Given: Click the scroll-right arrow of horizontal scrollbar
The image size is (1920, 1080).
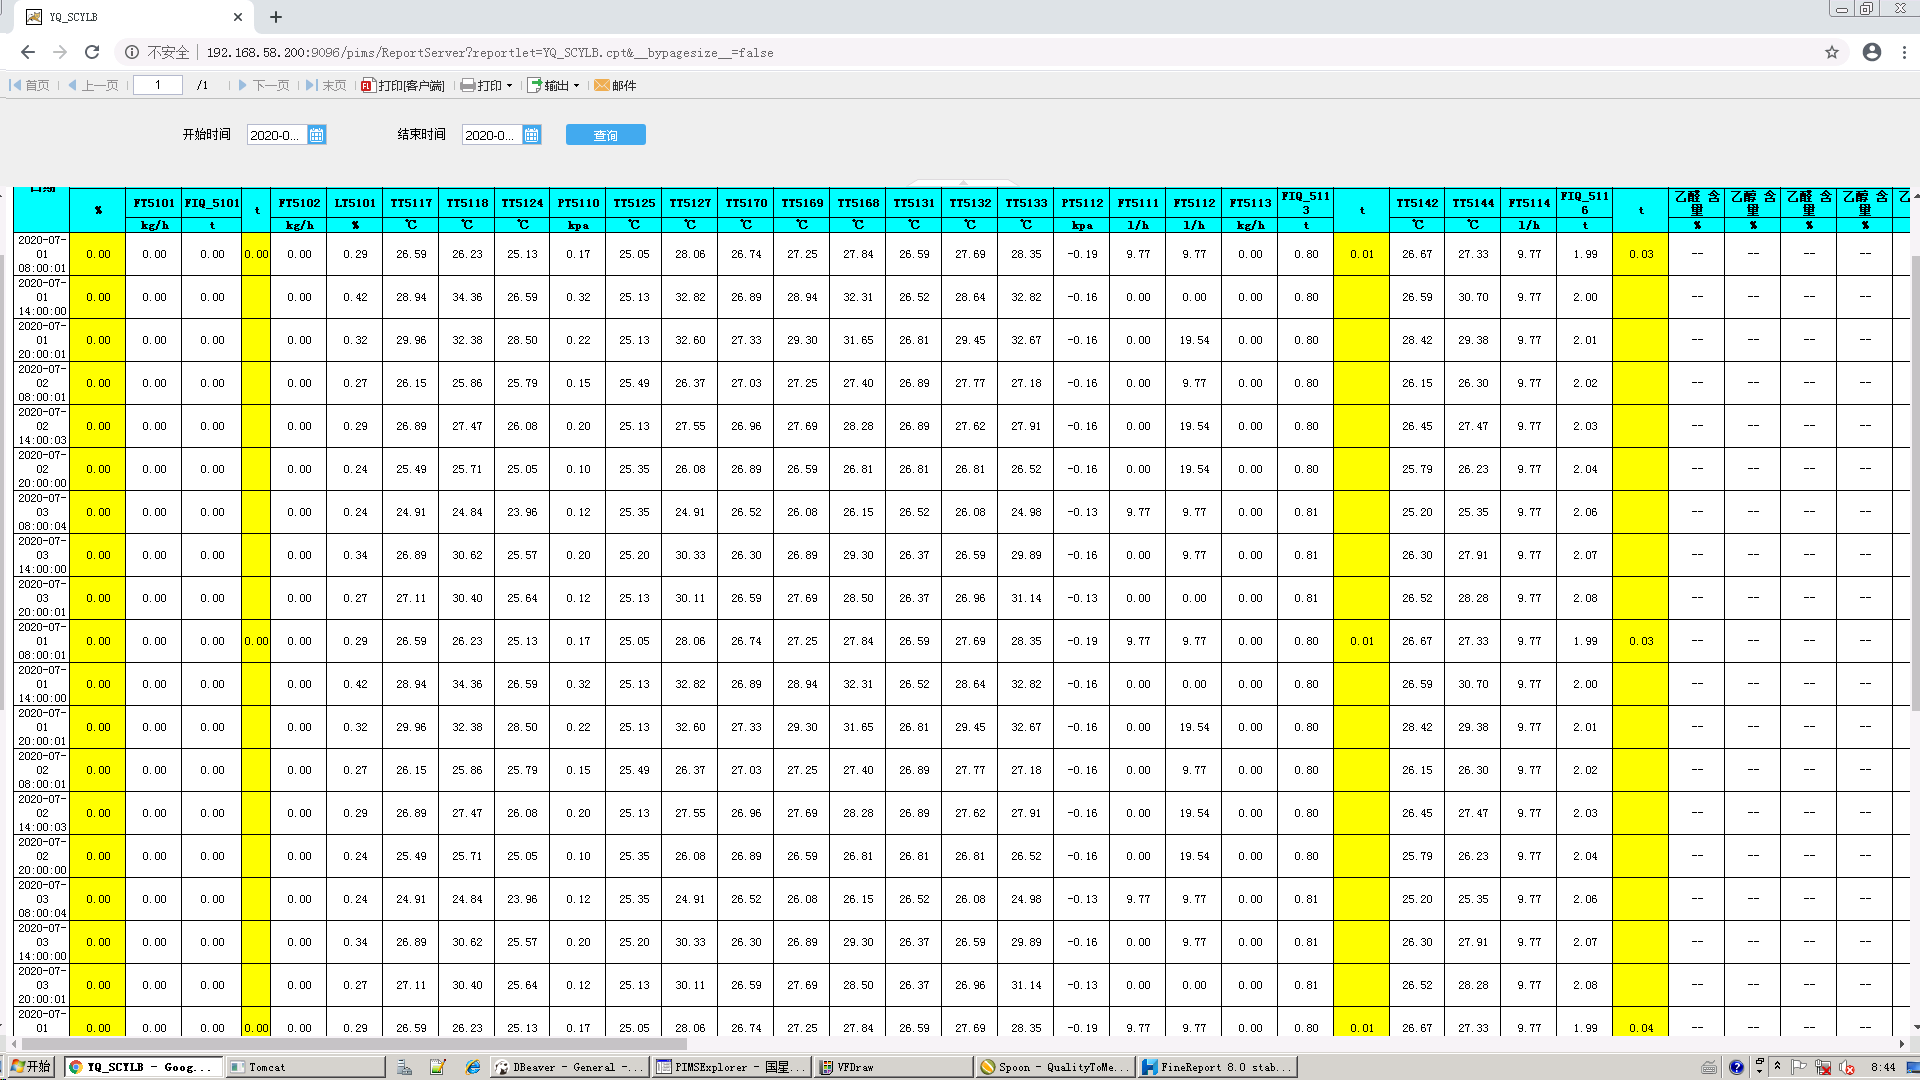Looking at the screenshot, I should coord(1901,1044).
